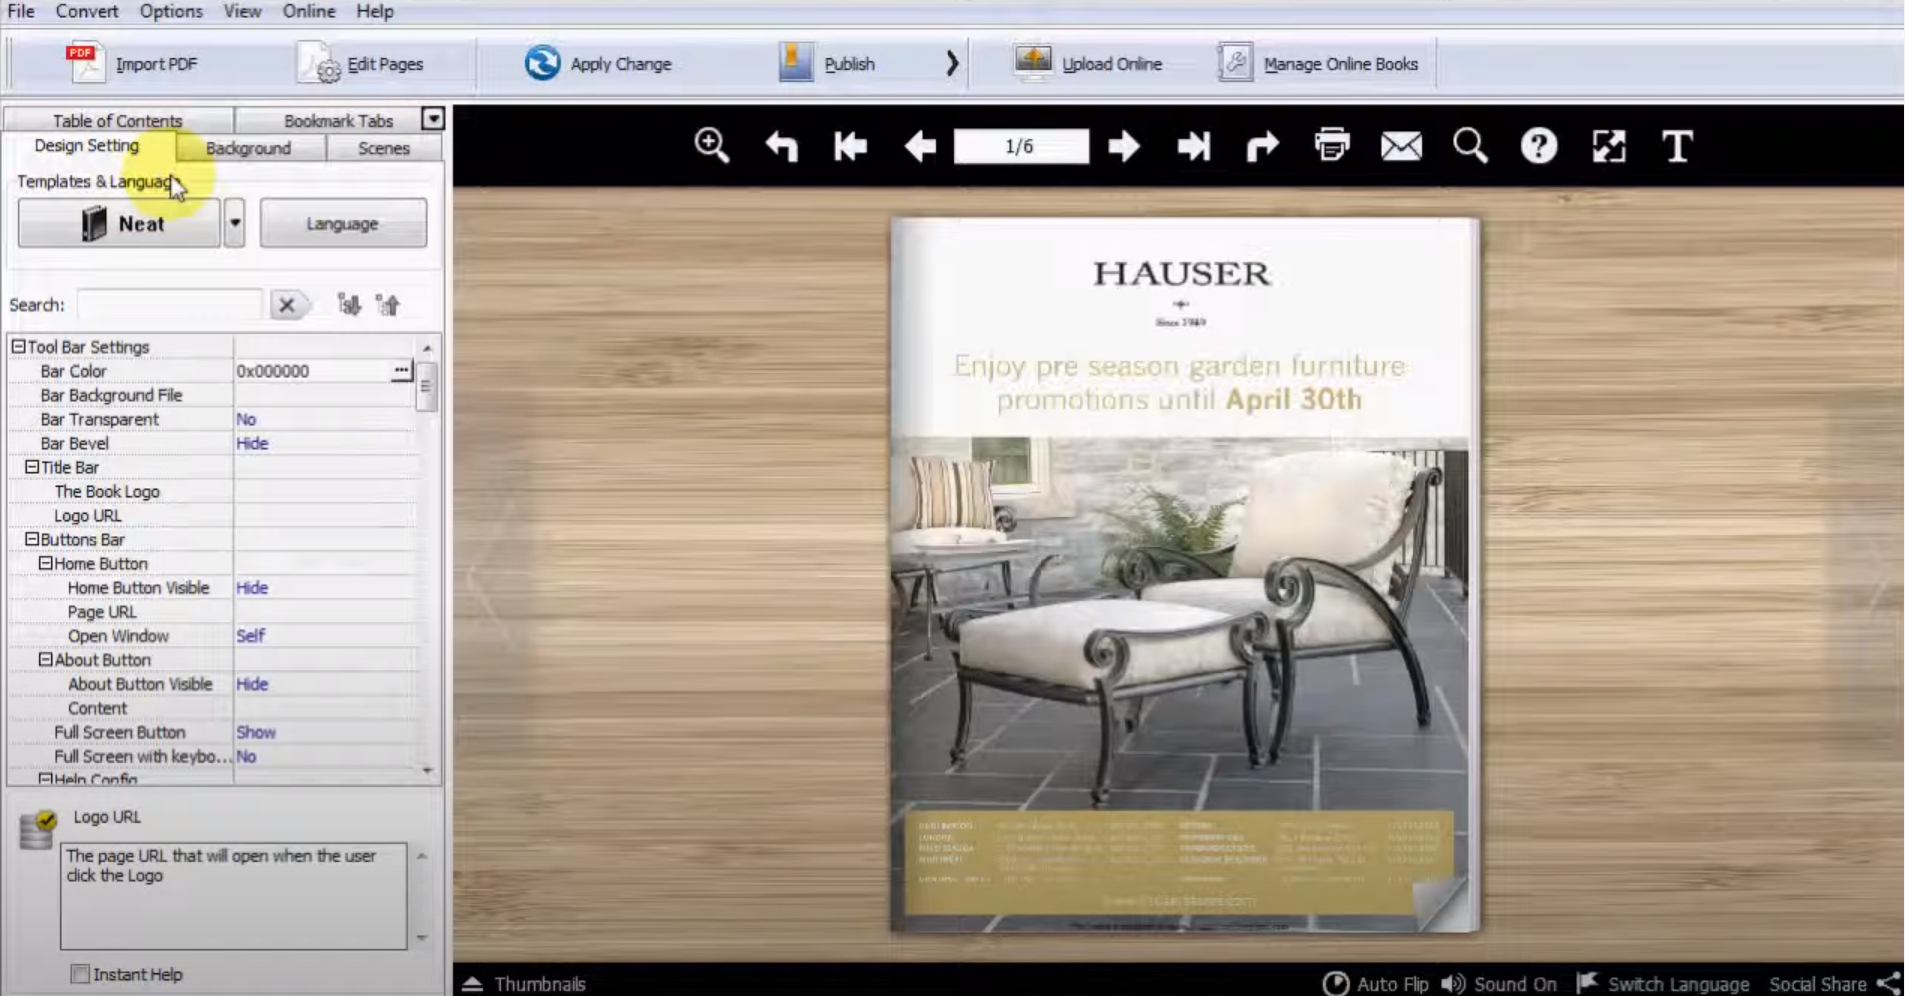This screenshot has width=1905, height=996.
Task: Jump to the last page
Action: pos(1193,147)
